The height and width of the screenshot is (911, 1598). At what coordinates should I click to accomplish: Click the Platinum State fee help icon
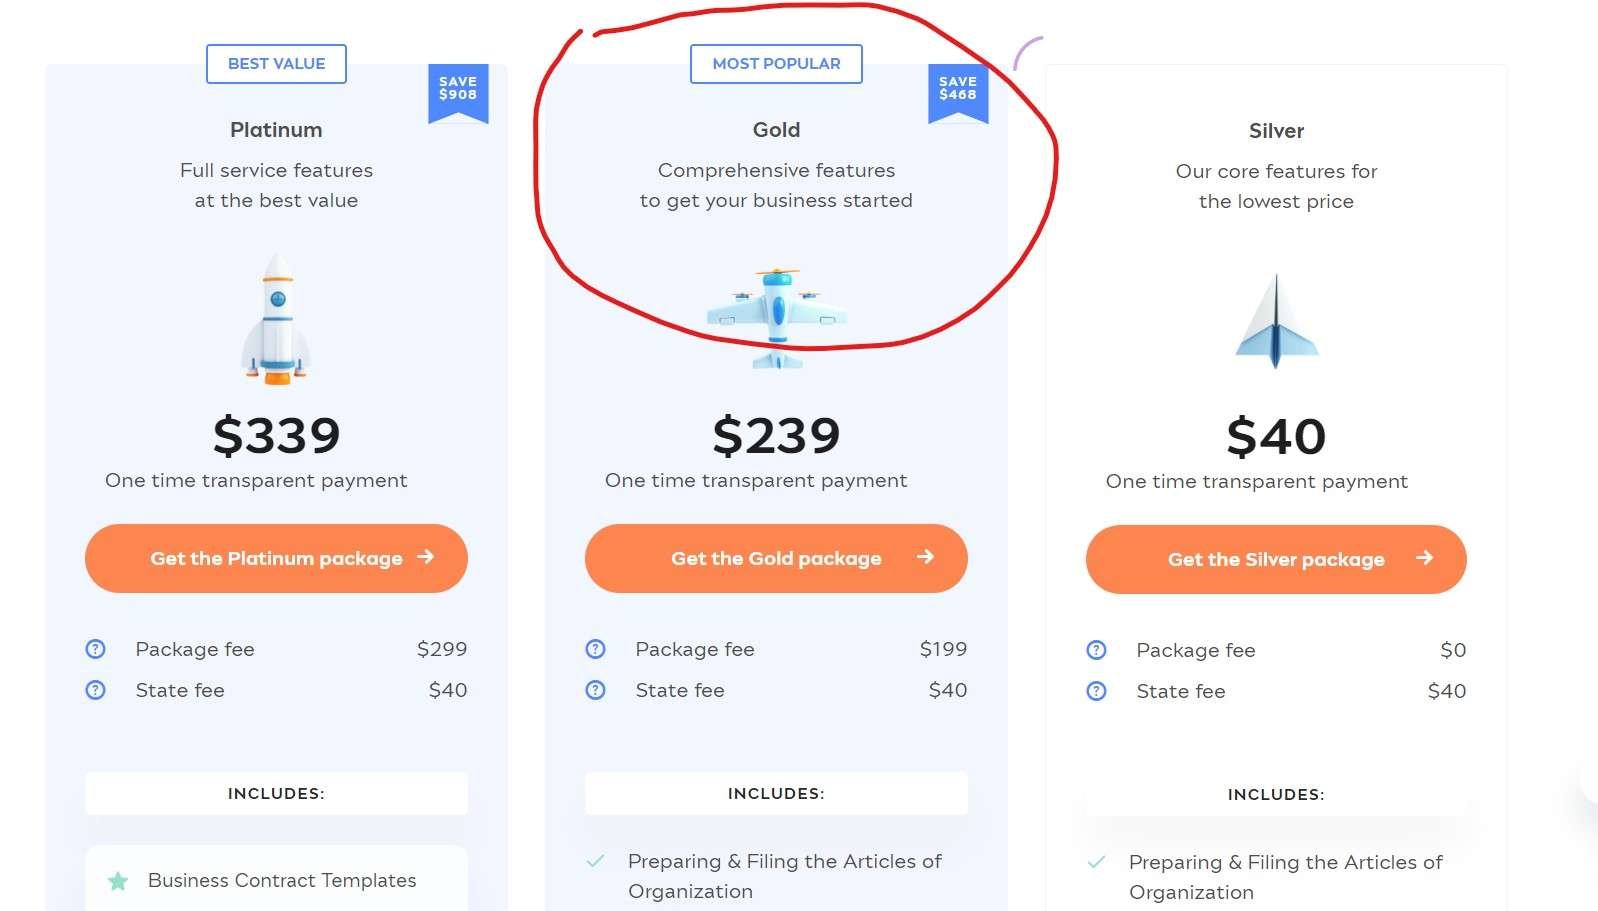(x=96, y=690)
